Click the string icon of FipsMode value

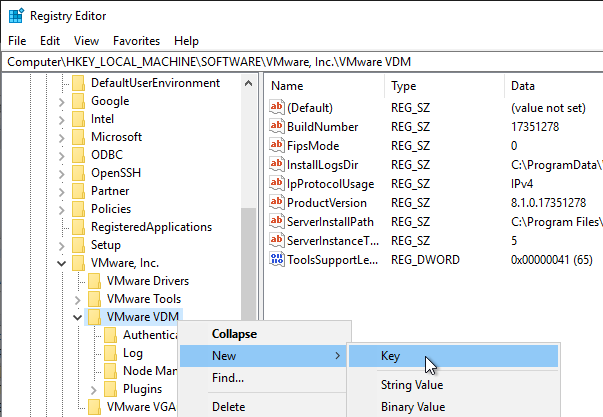pos(277,145)
